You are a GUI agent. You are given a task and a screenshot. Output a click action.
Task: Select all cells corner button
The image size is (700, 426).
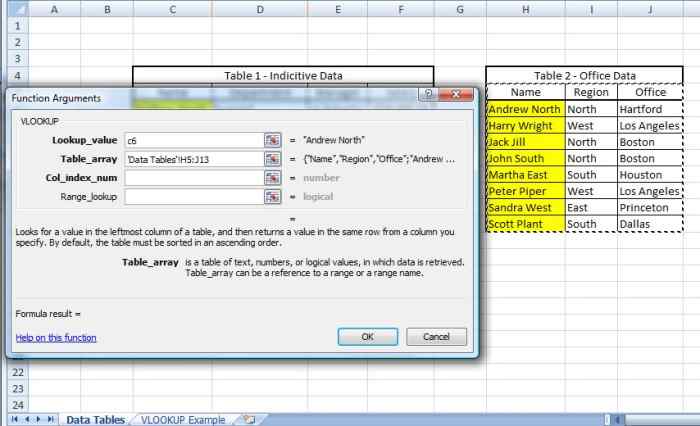(18, 9)
